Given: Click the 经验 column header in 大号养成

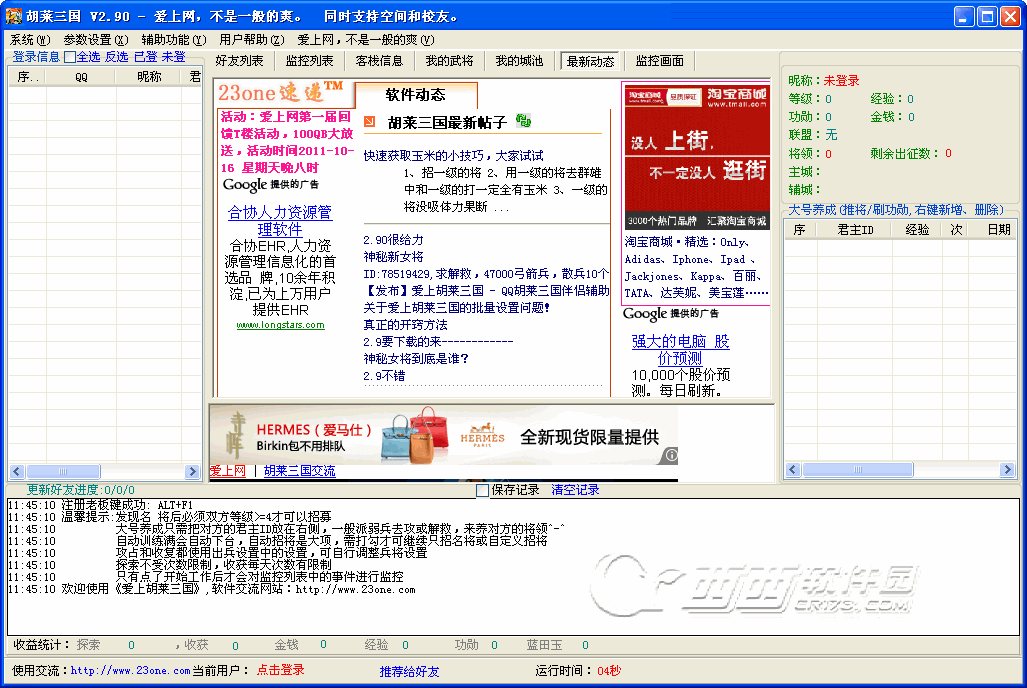Looking at the screenshot, I should pyautogui.click(x=917, y=230).
